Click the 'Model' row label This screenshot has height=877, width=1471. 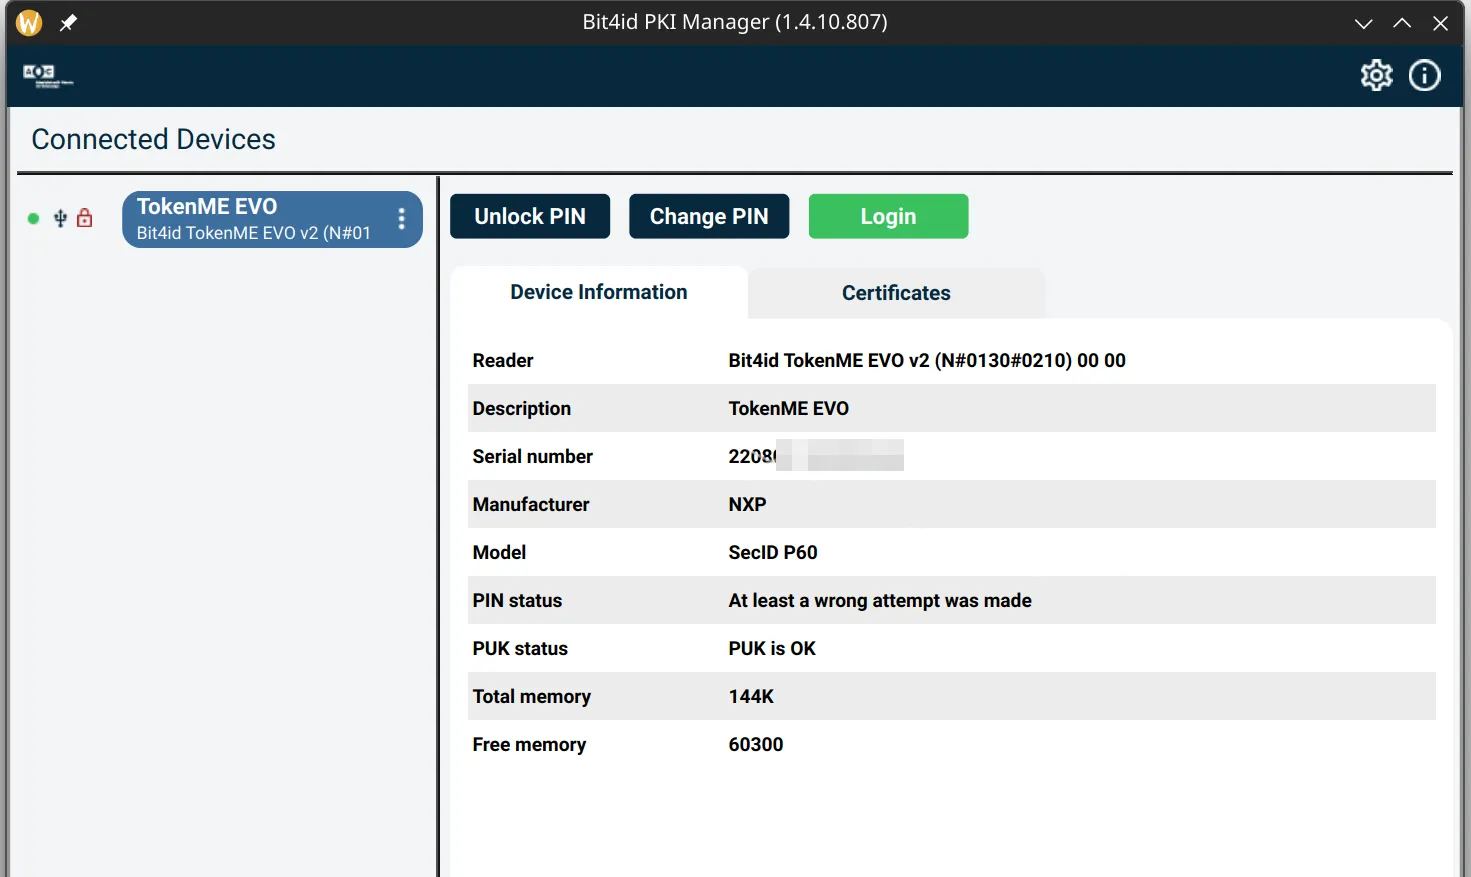[x=499, y=552]
